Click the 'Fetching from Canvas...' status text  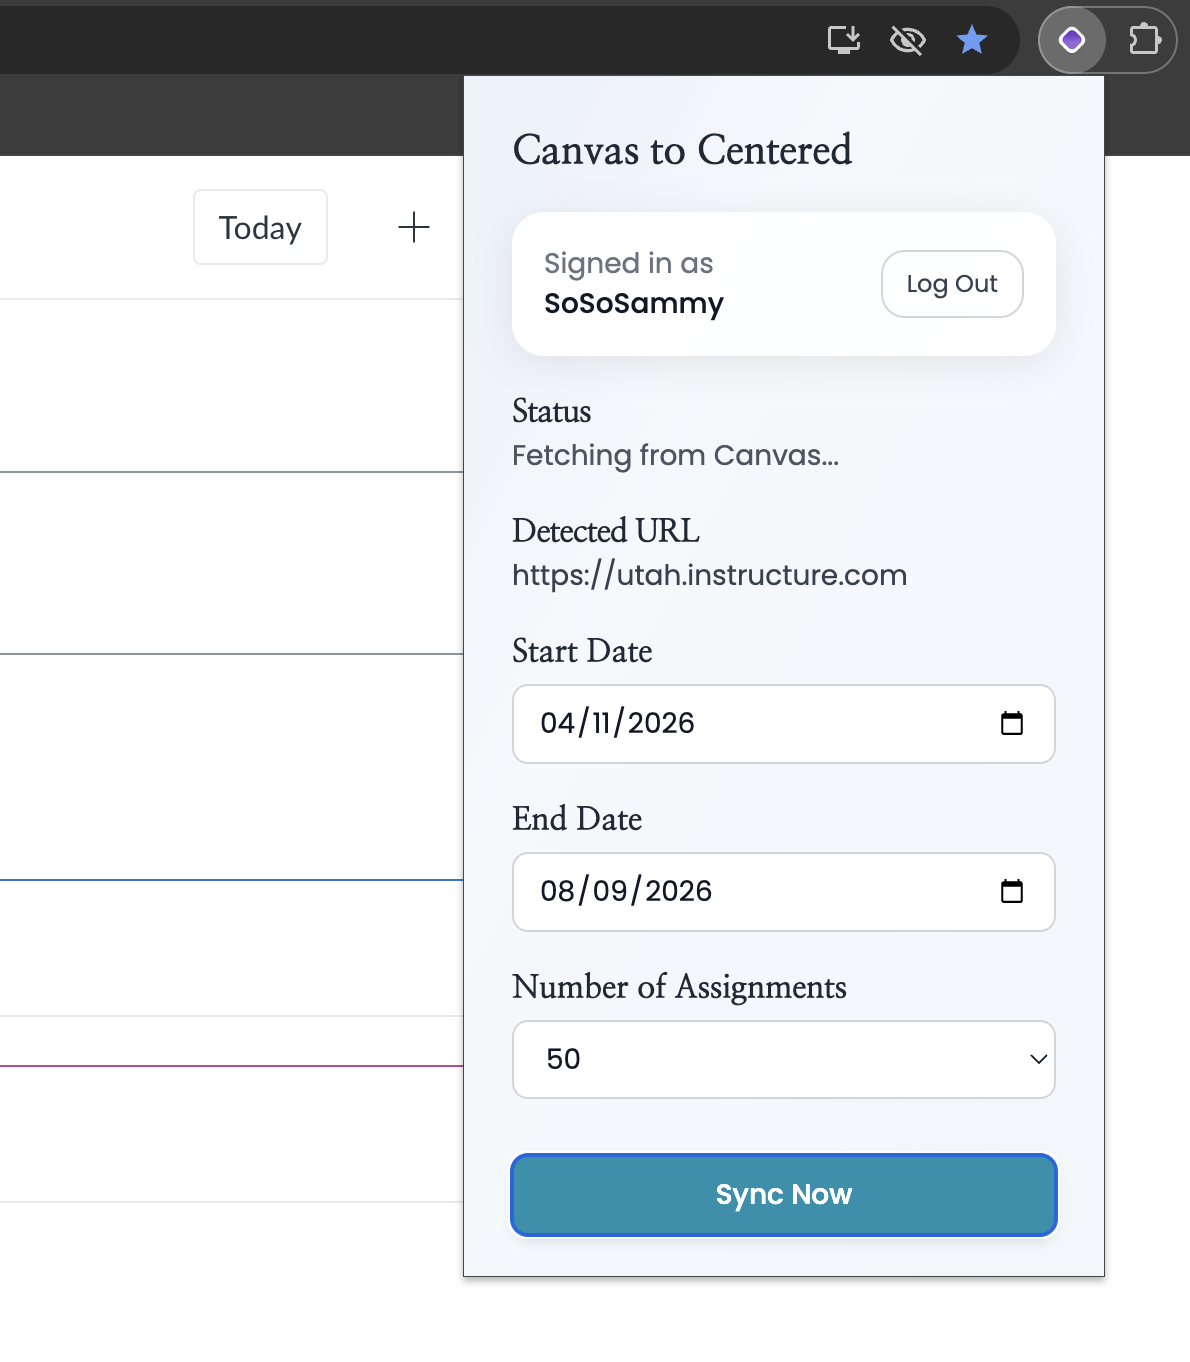click(675, 456)
